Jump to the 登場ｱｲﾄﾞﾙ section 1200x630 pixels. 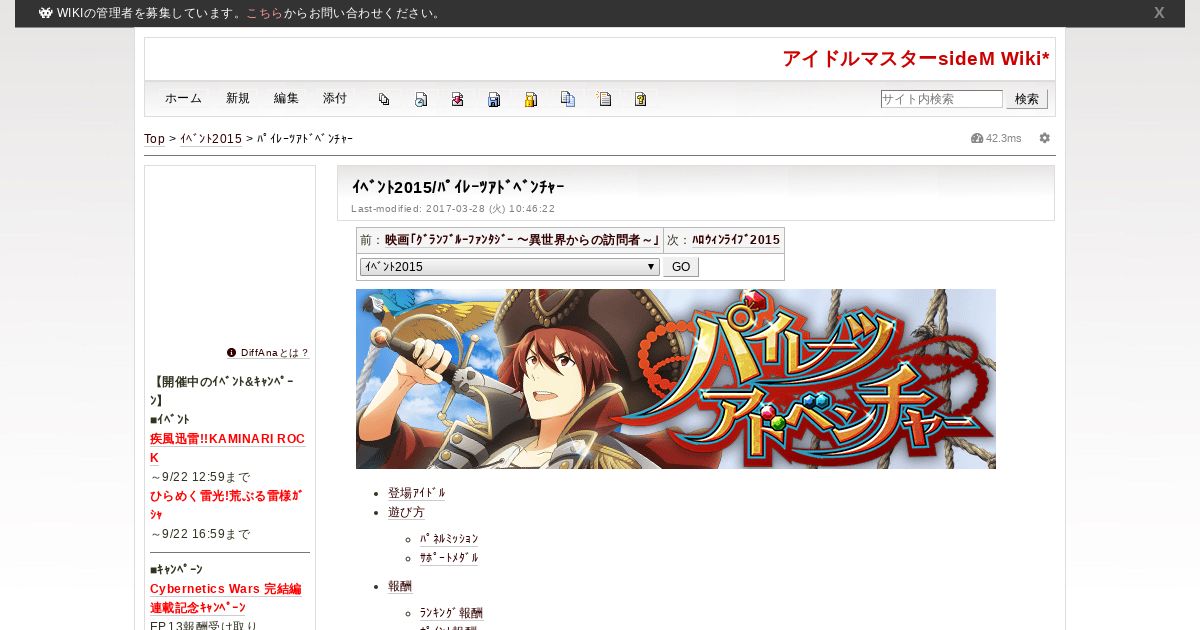tap(417, 493)
